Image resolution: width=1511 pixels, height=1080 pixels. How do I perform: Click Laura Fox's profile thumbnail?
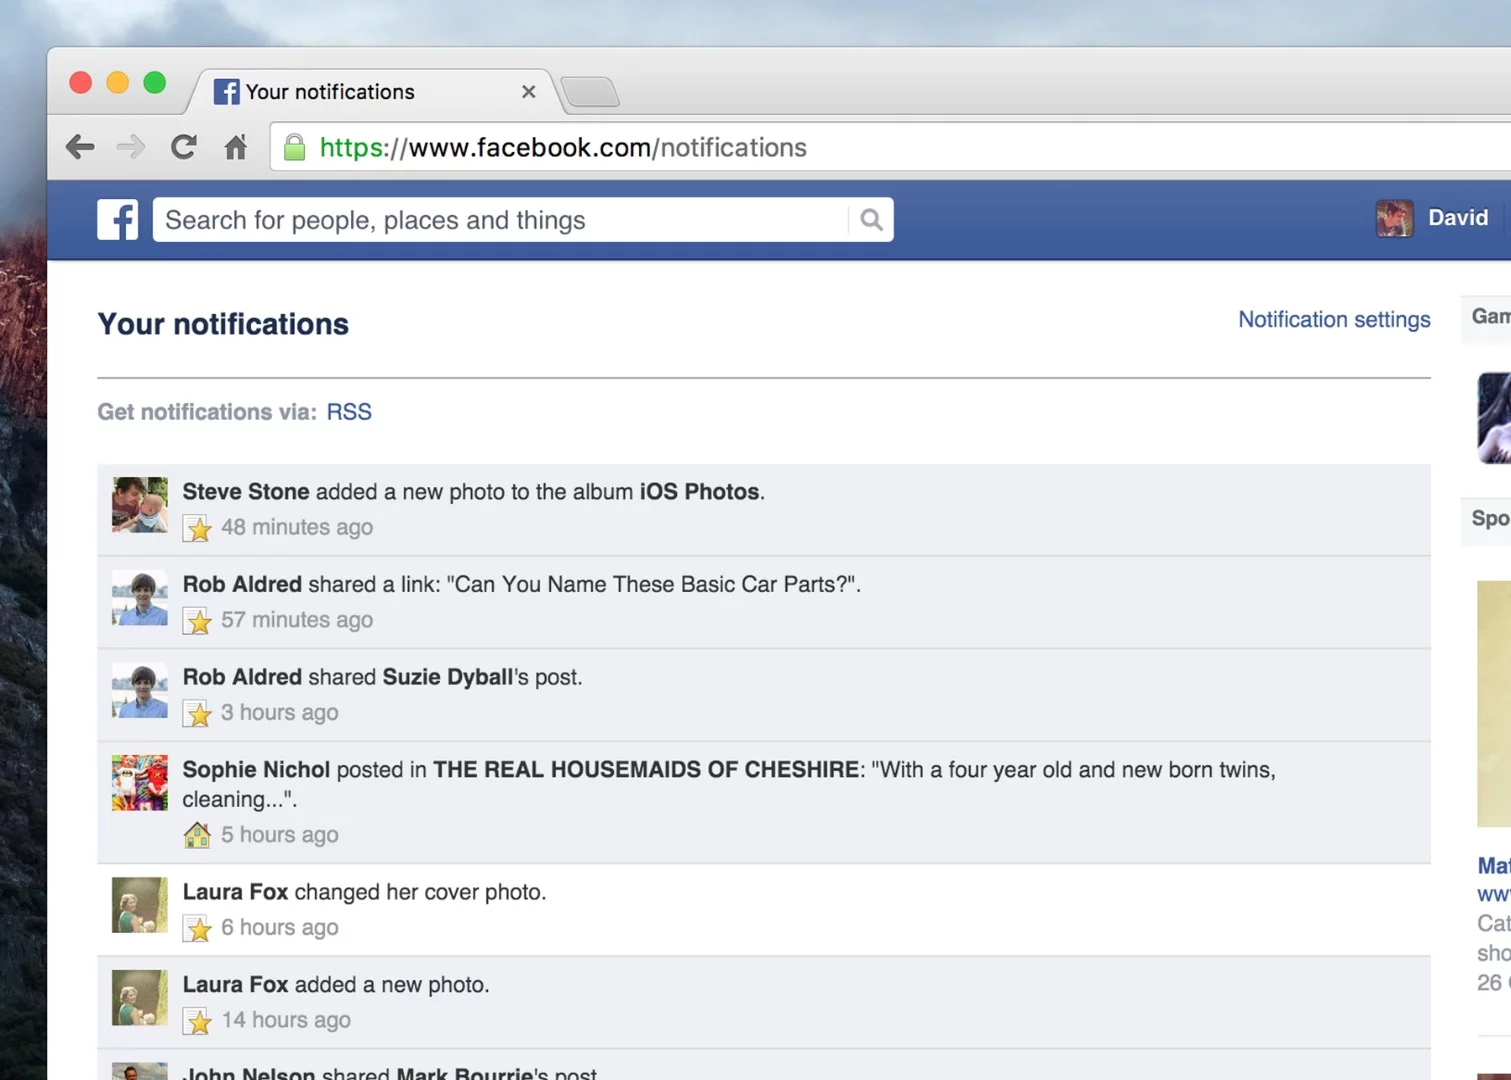tap(139, 905)
